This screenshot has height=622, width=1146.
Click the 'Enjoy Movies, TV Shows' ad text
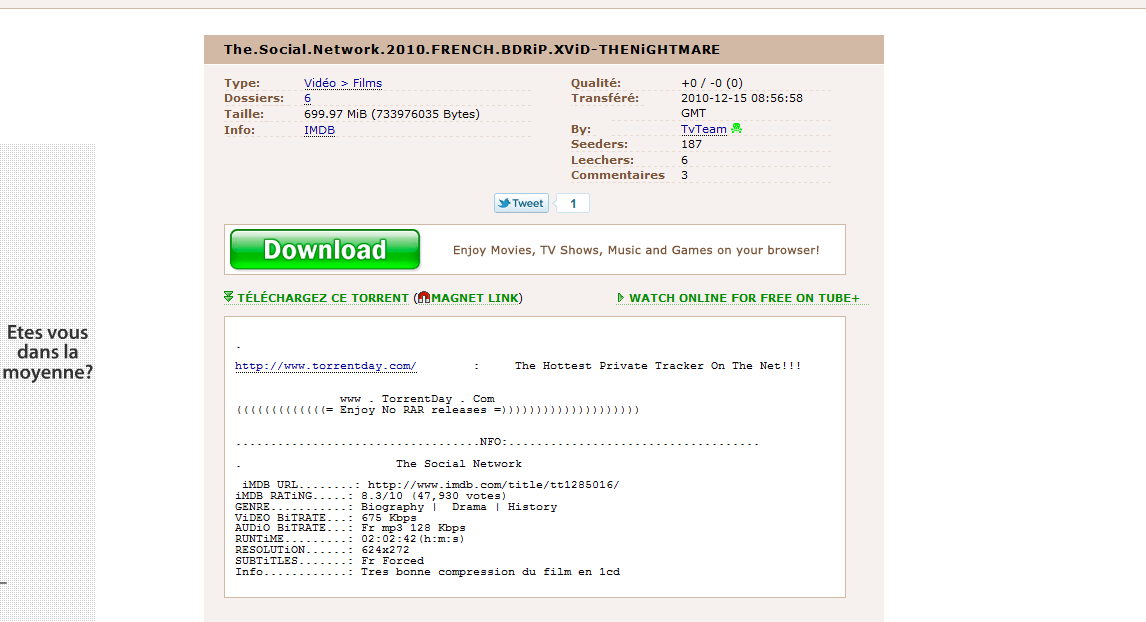pyautogui.click(x=636, y=250)
